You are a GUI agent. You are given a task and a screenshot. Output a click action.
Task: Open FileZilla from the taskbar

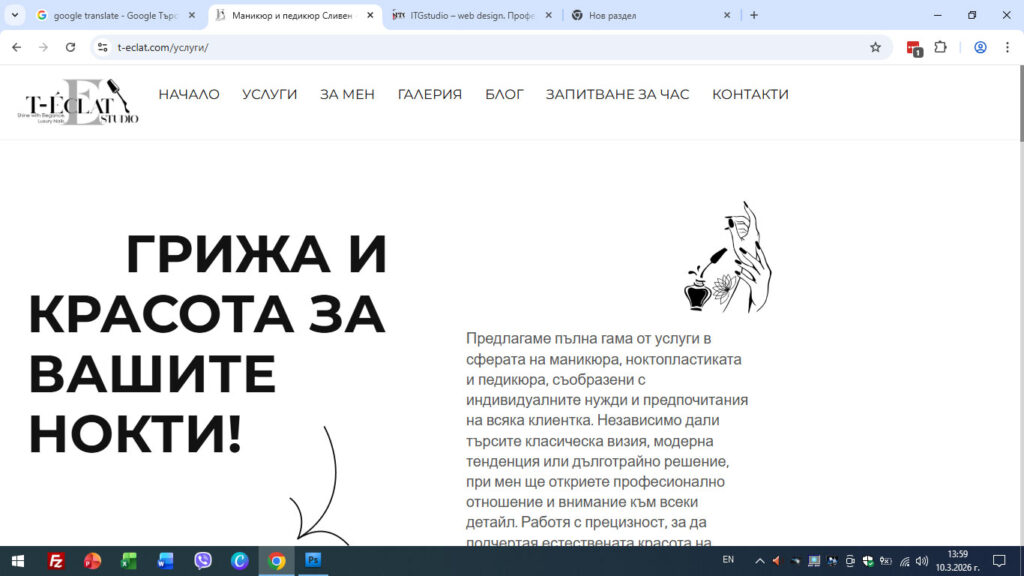coord(56,561)
